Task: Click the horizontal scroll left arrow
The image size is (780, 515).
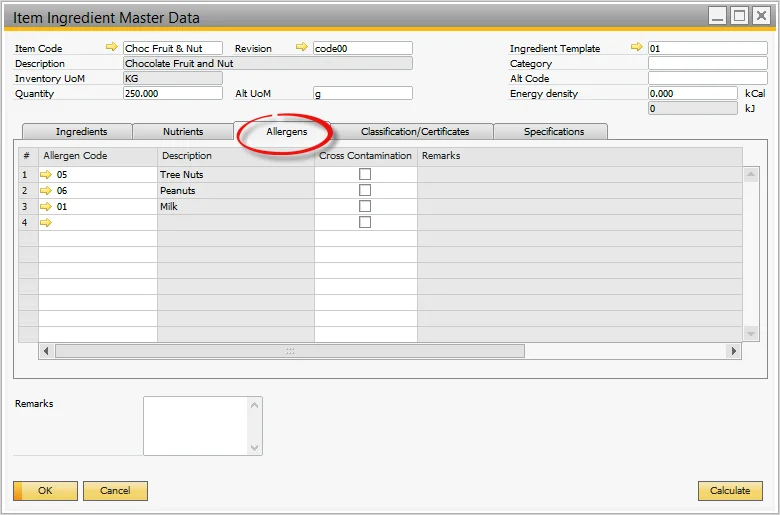Action: point(46,351)
